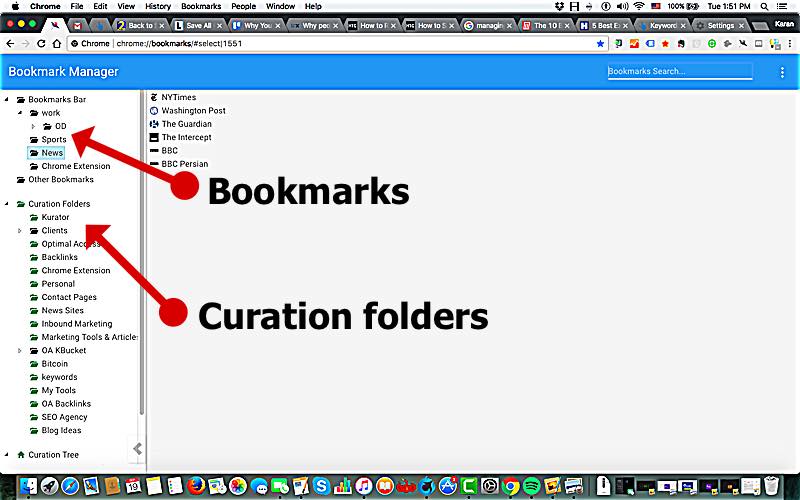Open the Bookmarks menu in menu bar
The height and width of the screenshot is (500, 800).
201,6
